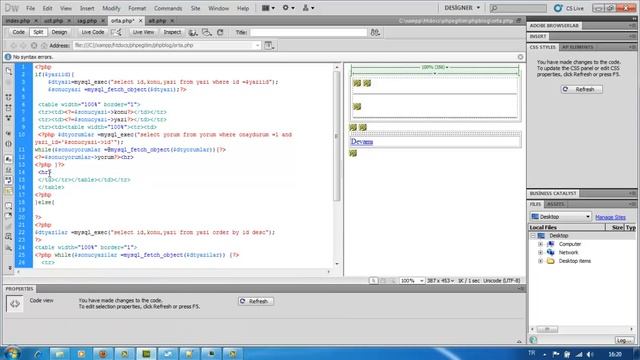Click the Stop loading icon in address bar
640x360 pixels.
pos(34,46)
